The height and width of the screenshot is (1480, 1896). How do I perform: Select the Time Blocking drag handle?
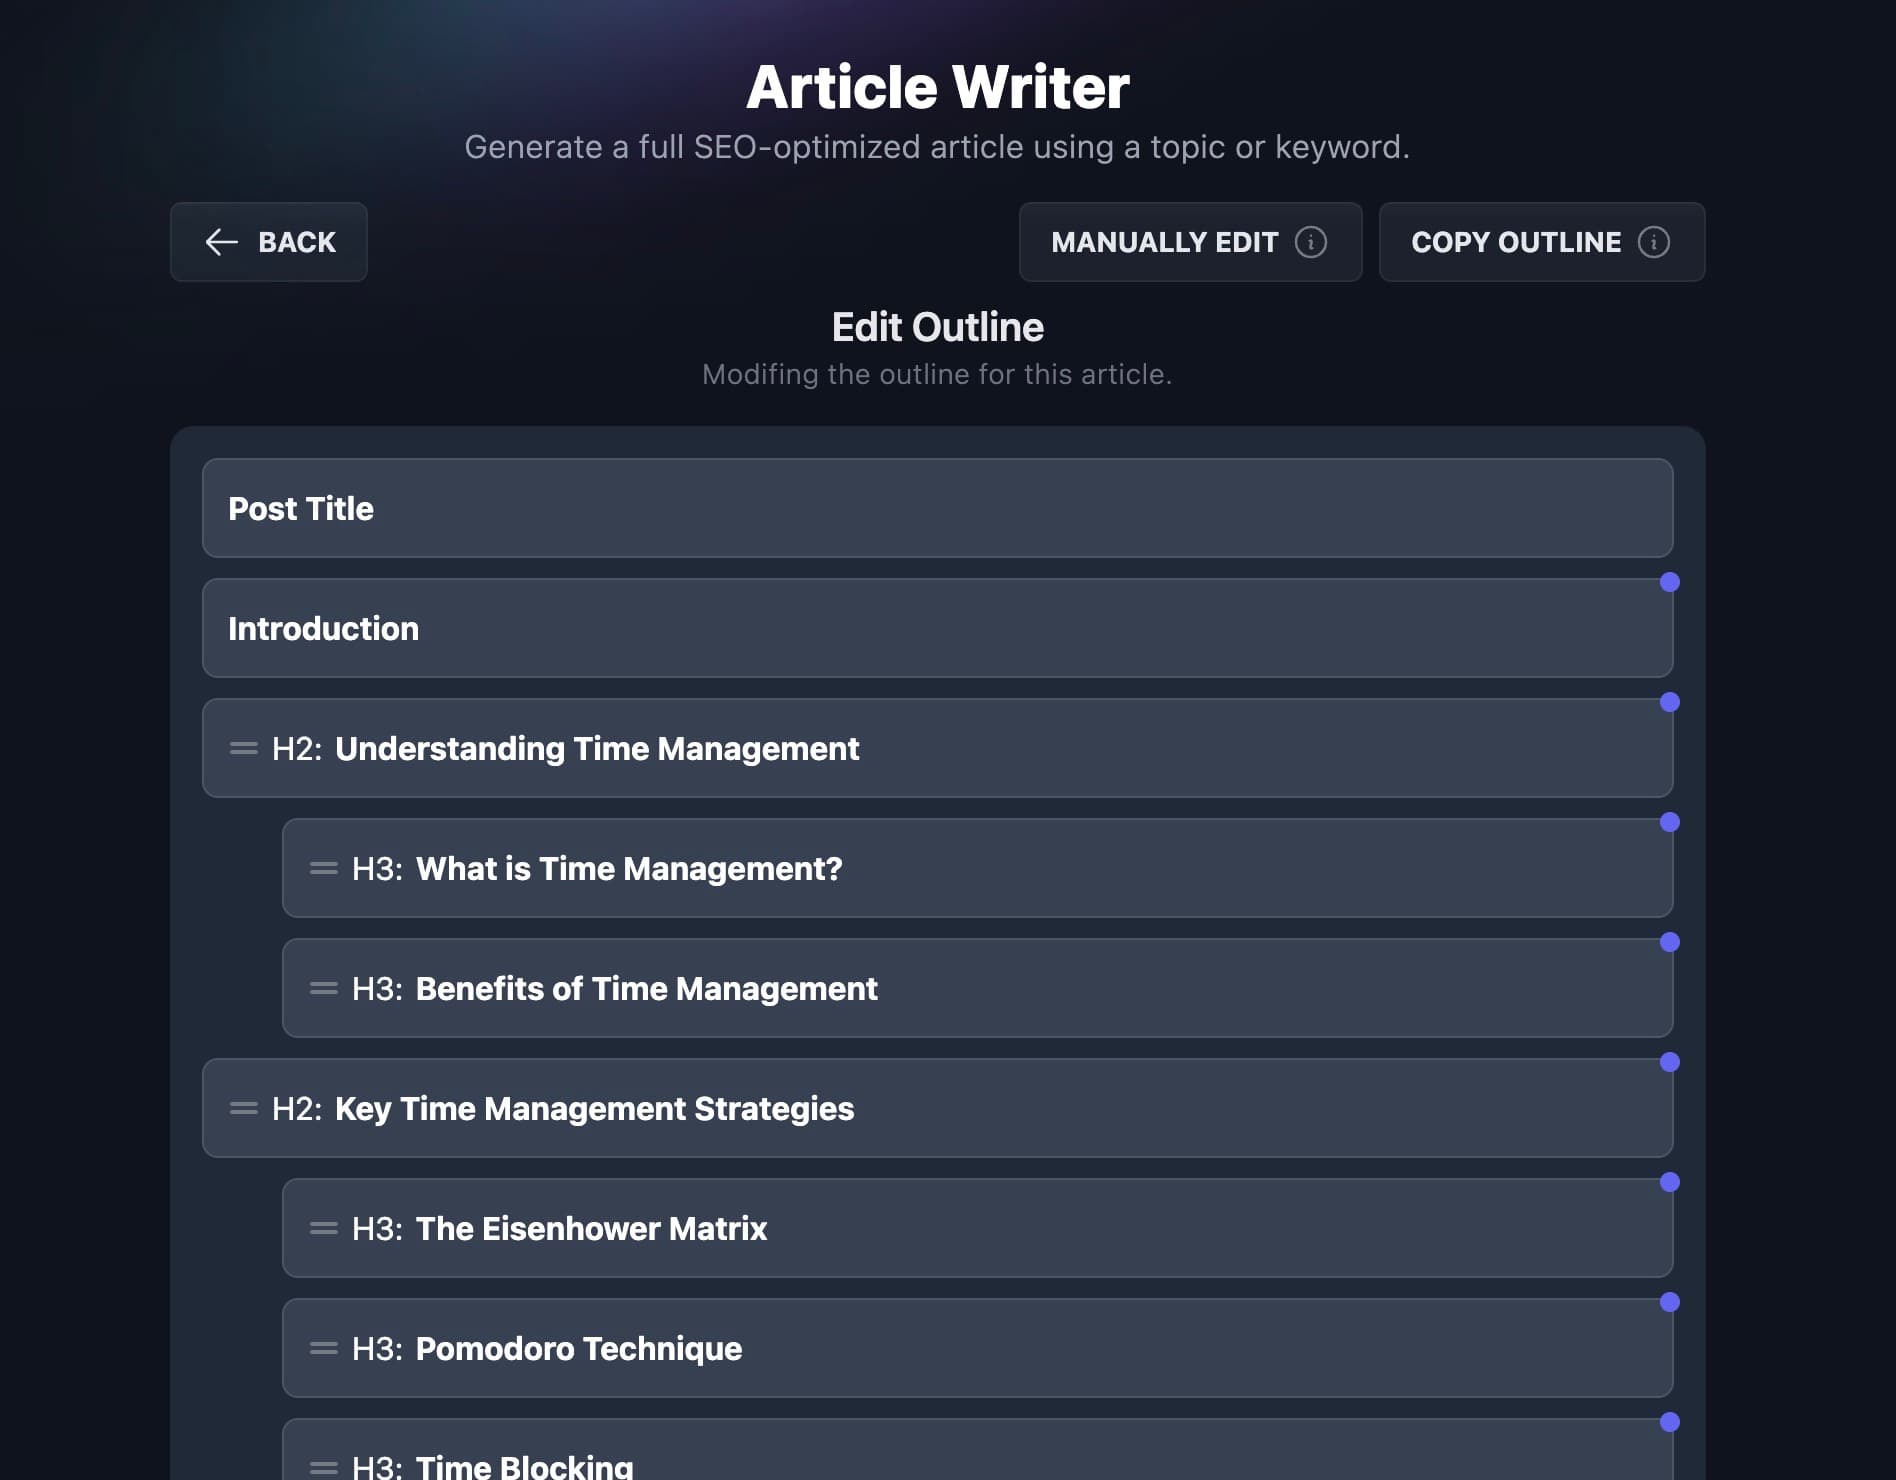tap(323, 1466)
